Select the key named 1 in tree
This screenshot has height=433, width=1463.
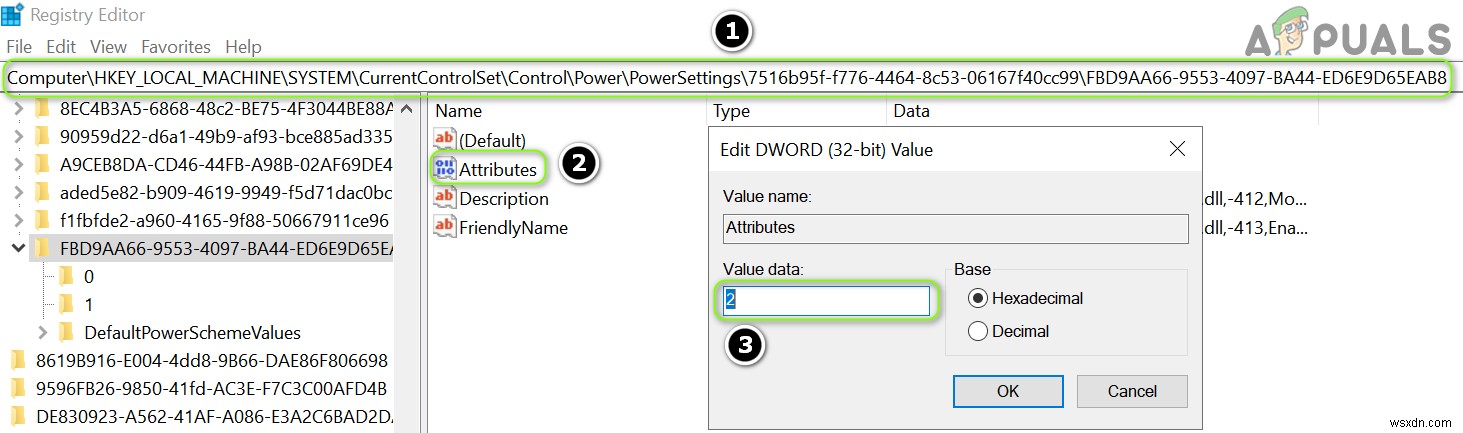(89, 304)
